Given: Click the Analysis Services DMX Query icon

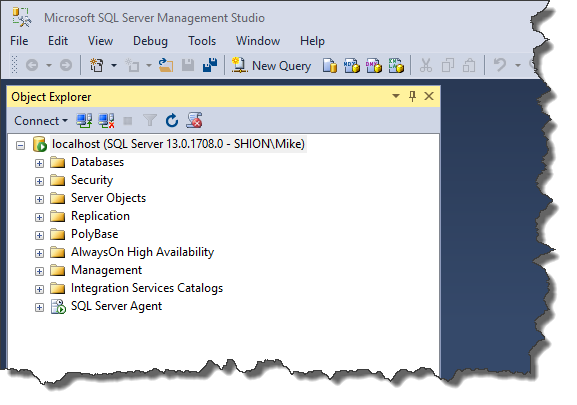Looking at the screenshot, I should click(x=374, y=65).
